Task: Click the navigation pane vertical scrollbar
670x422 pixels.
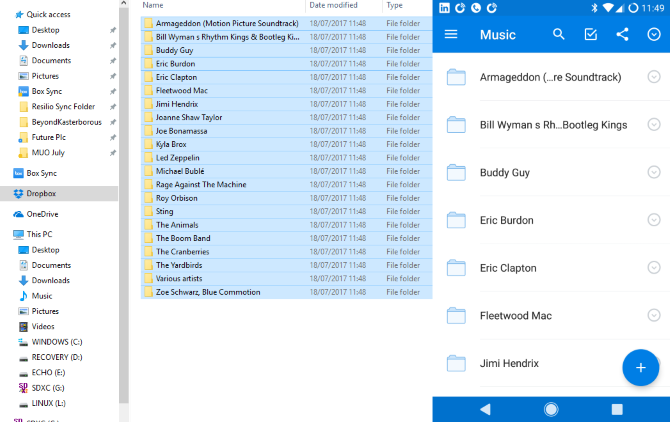Action: [x=125, y=200]
